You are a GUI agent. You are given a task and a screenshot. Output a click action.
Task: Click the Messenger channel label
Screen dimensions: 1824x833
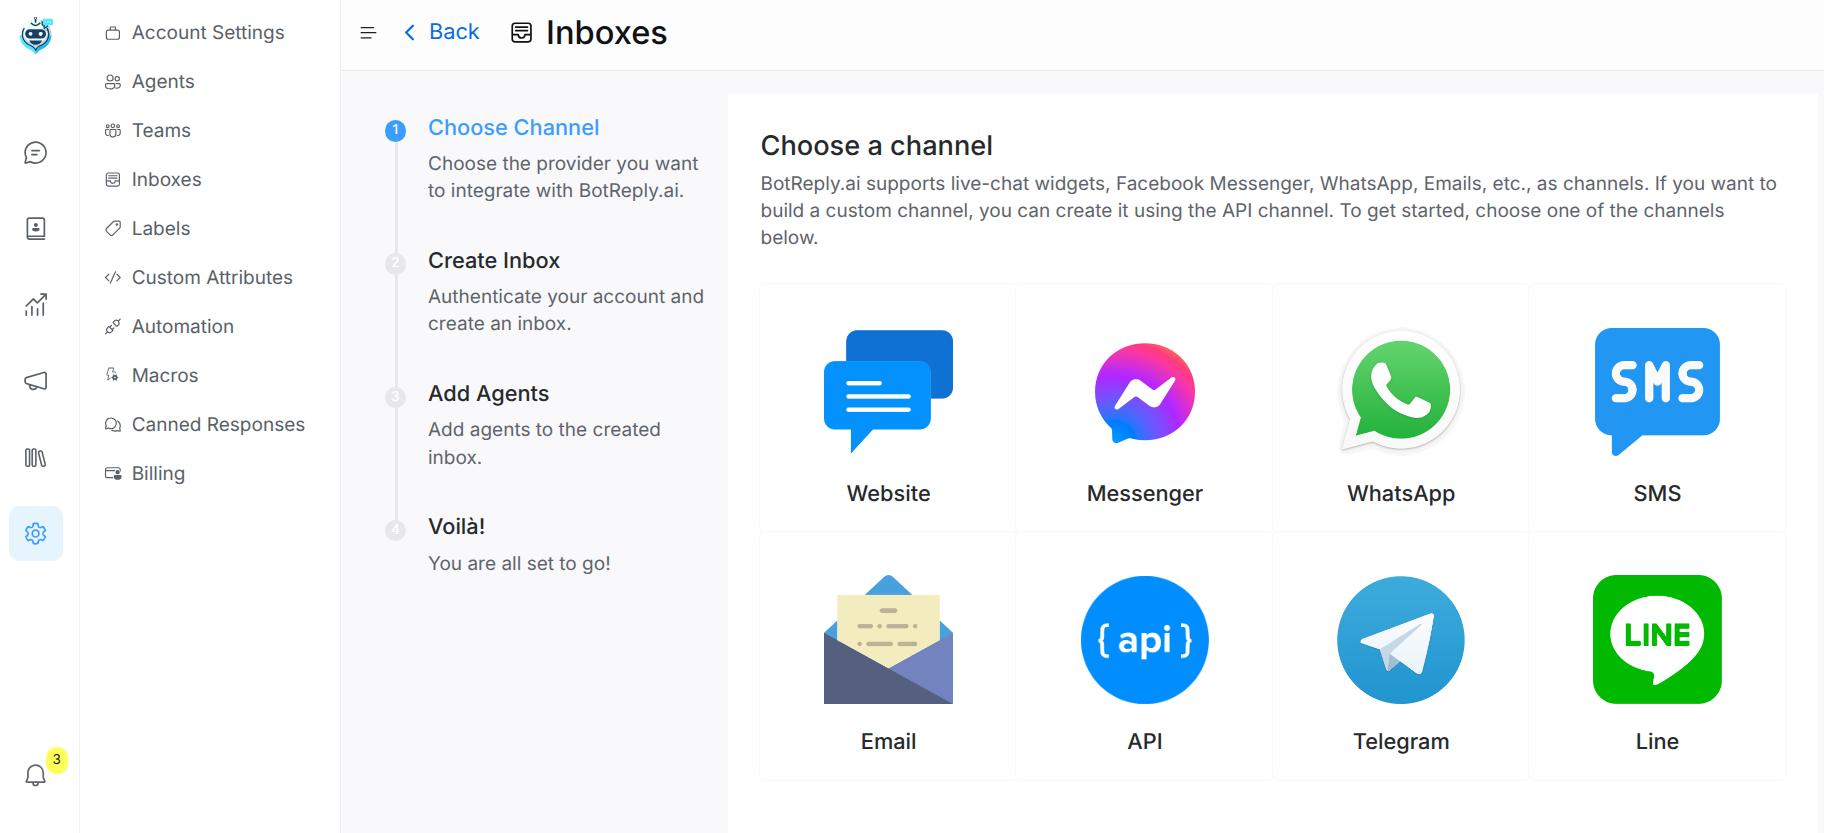(1145, 493)
